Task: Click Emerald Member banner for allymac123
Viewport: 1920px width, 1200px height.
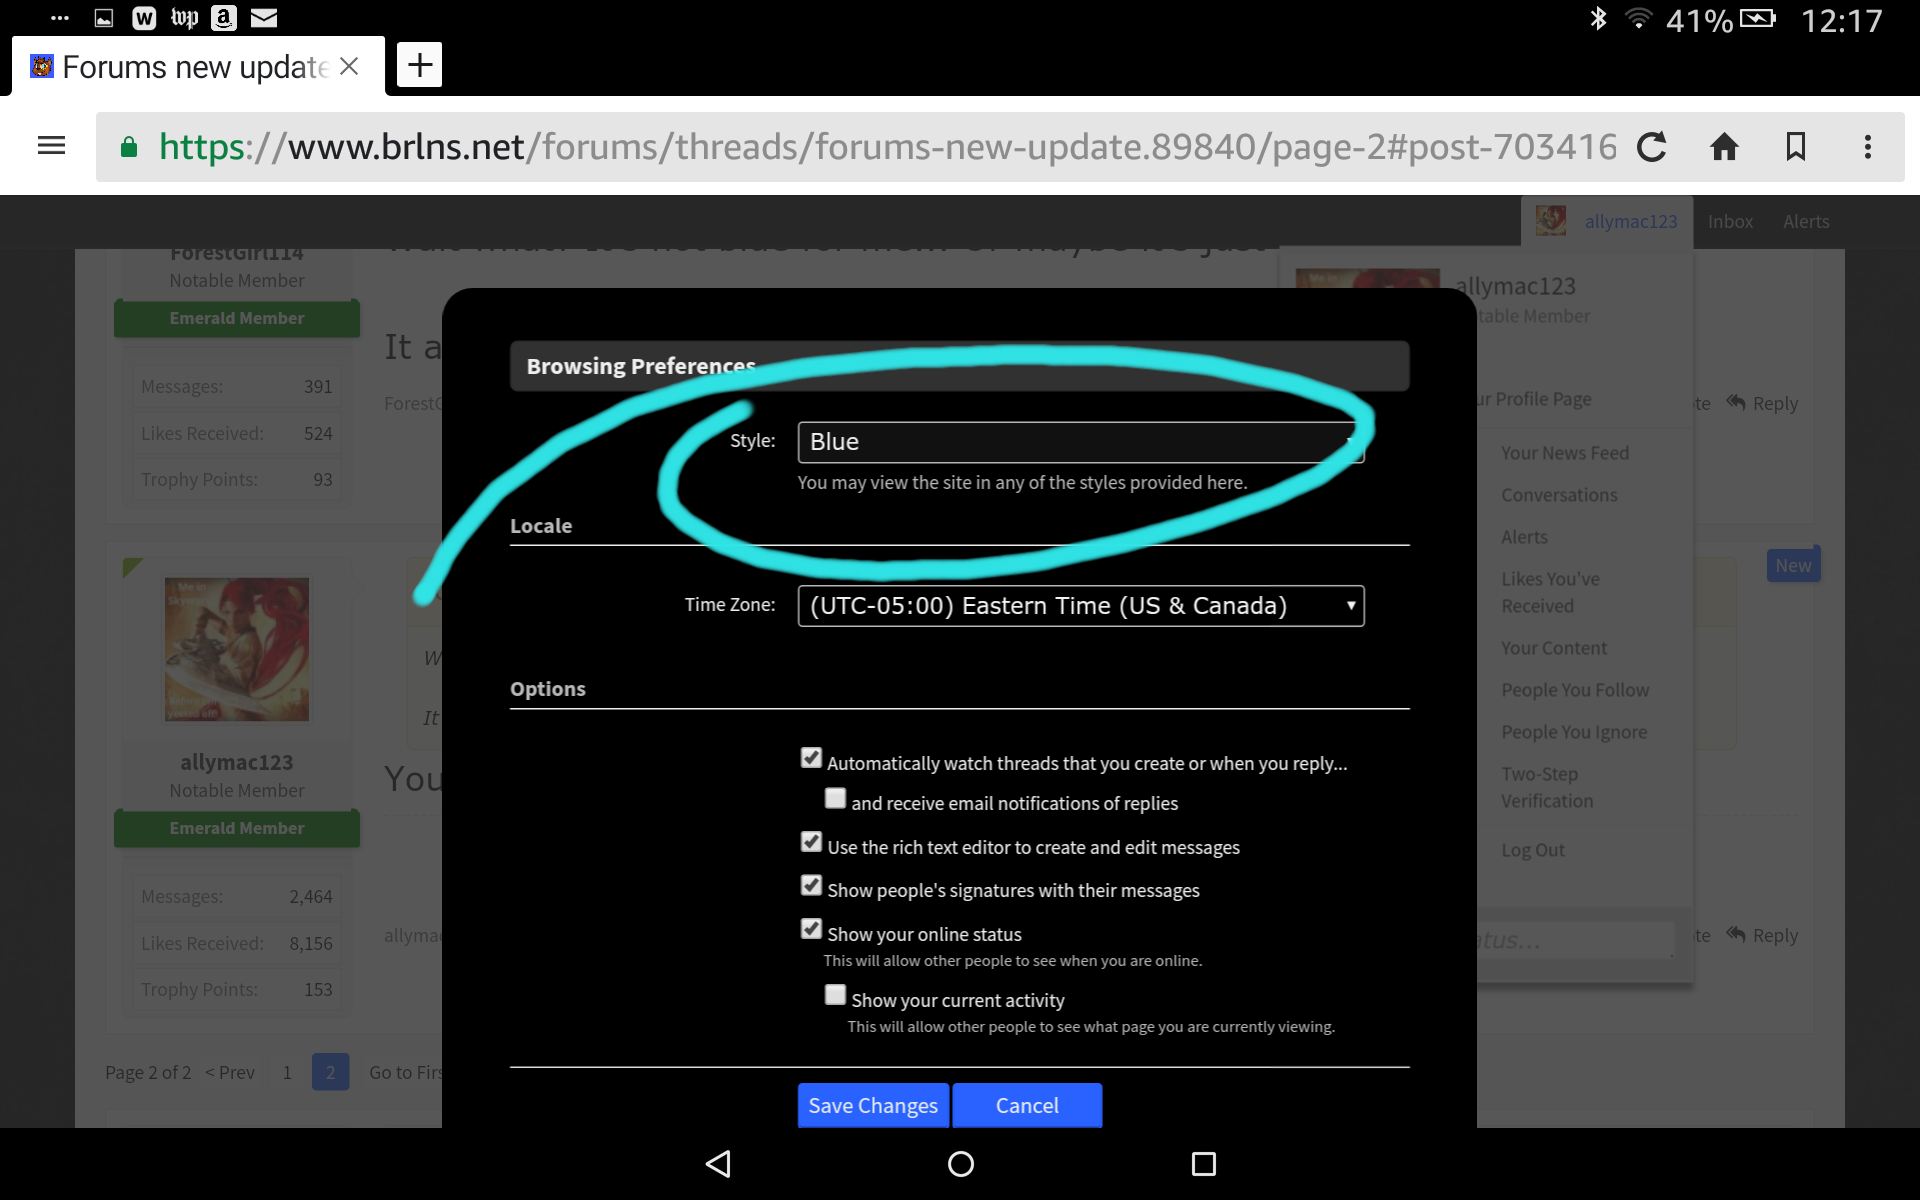Action: [237, 828]
